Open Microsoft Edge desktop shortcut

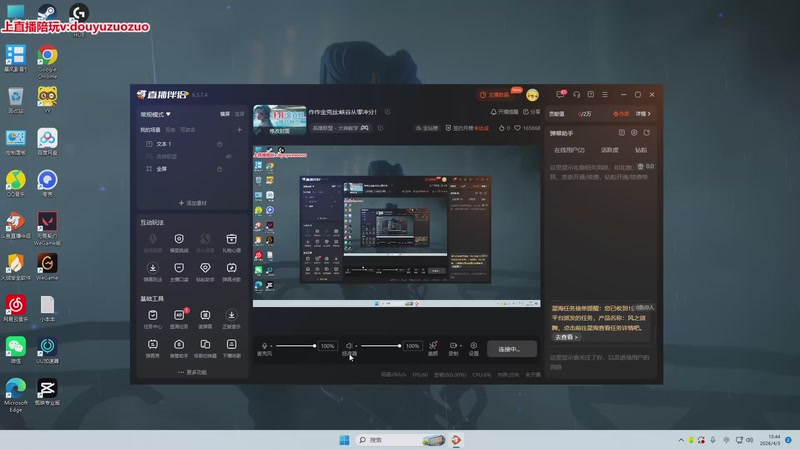16,395
